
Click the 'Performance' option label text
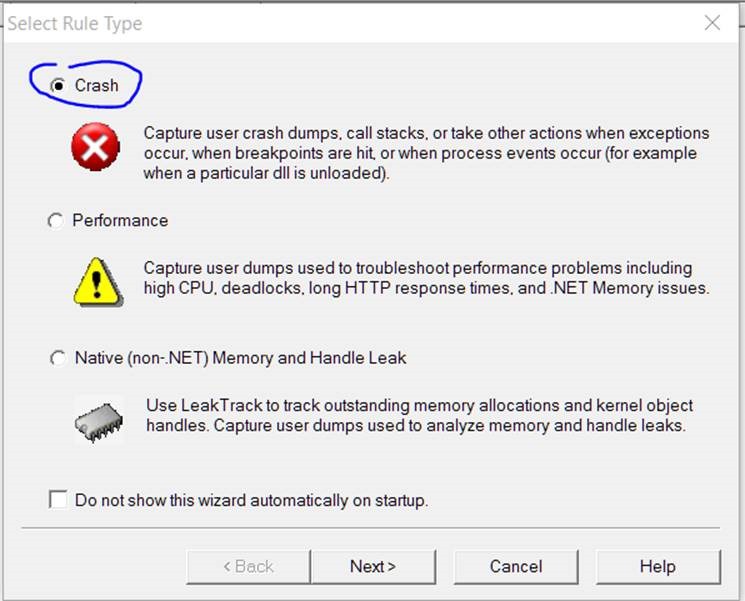point(120,221)
